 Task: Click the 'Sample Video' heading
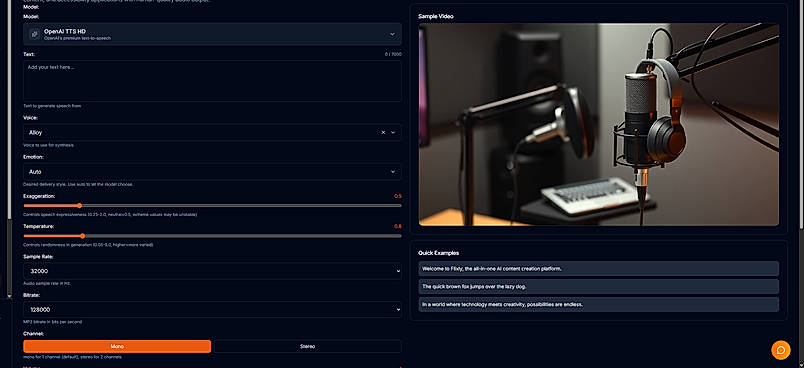(x=436, y=16)
